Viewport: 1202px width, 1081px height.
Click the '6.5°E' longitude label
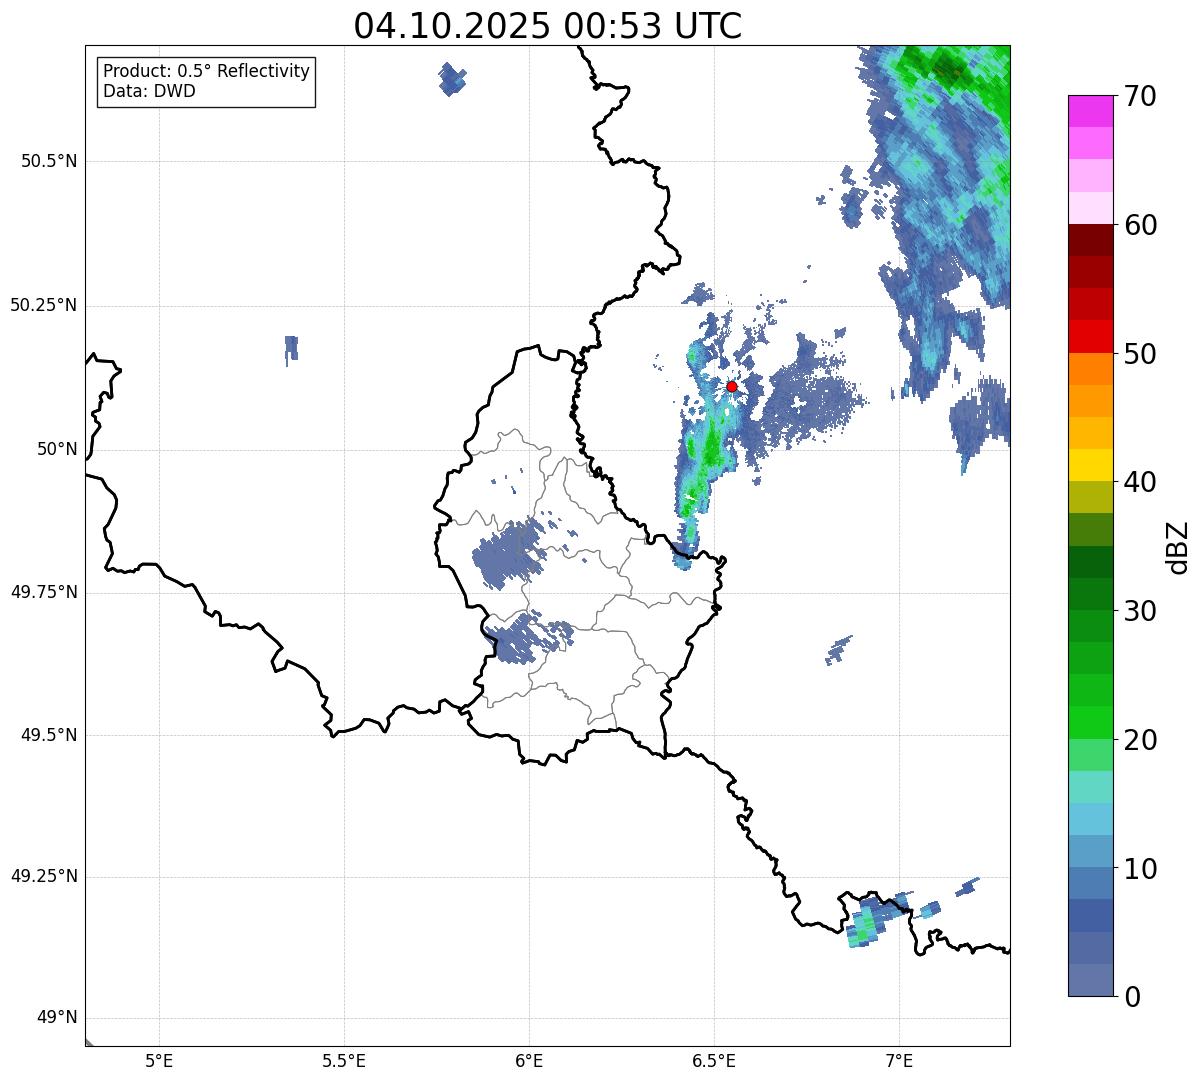(714, 1061)
